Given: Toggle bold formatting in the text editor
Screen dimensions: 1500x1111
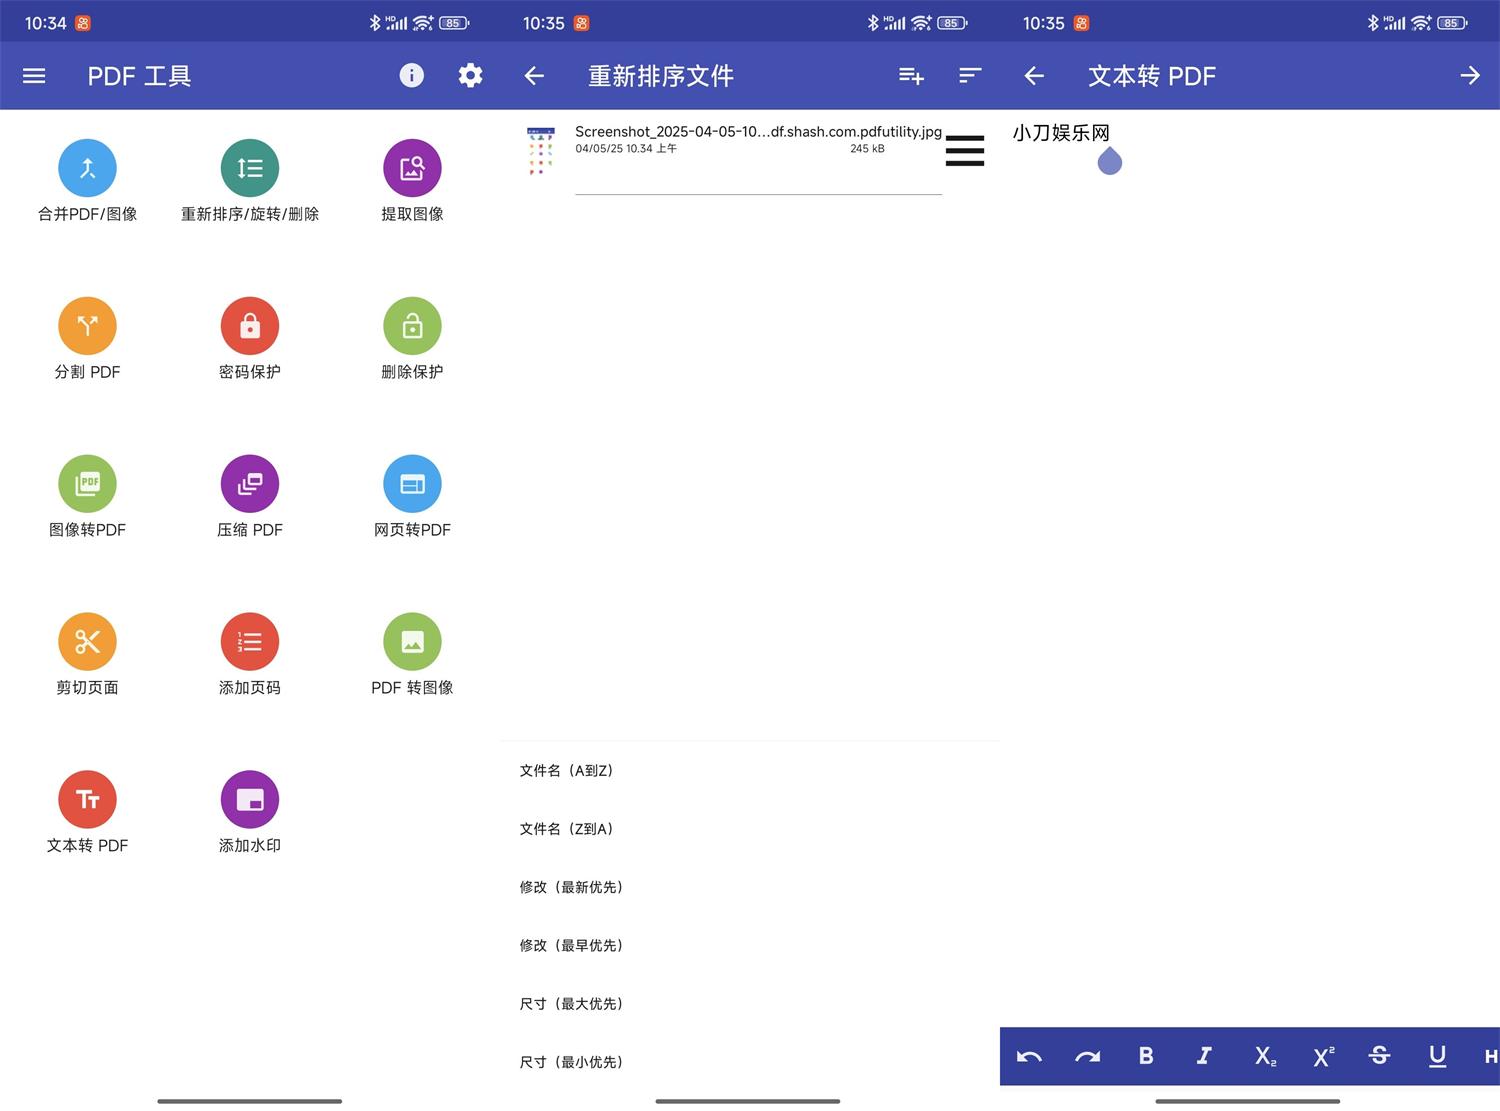Looking at the screenshot, I should (x=1146, y=1056).
